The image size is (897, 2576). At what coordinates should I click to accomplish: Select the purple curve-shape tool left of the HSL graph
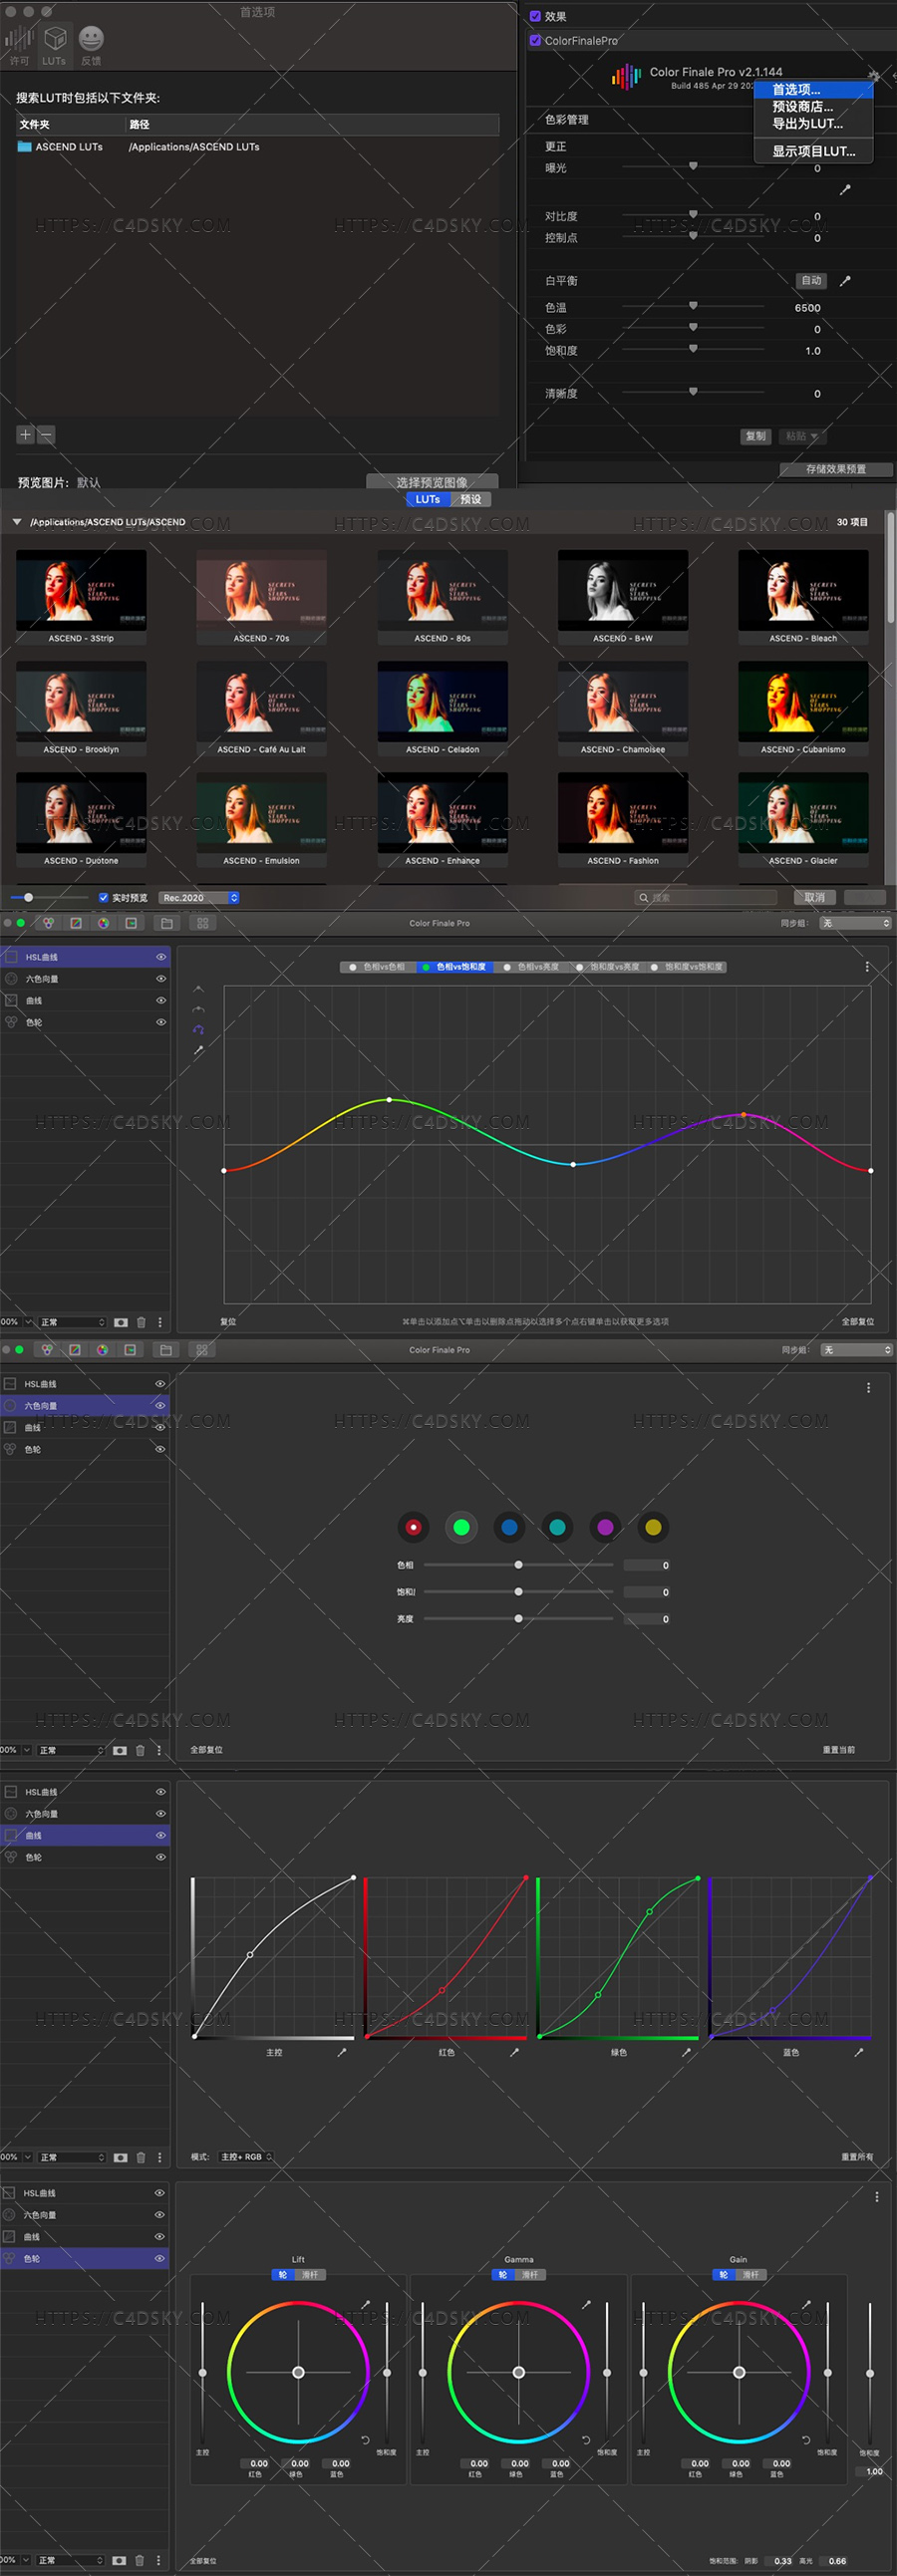[198, 1029]
